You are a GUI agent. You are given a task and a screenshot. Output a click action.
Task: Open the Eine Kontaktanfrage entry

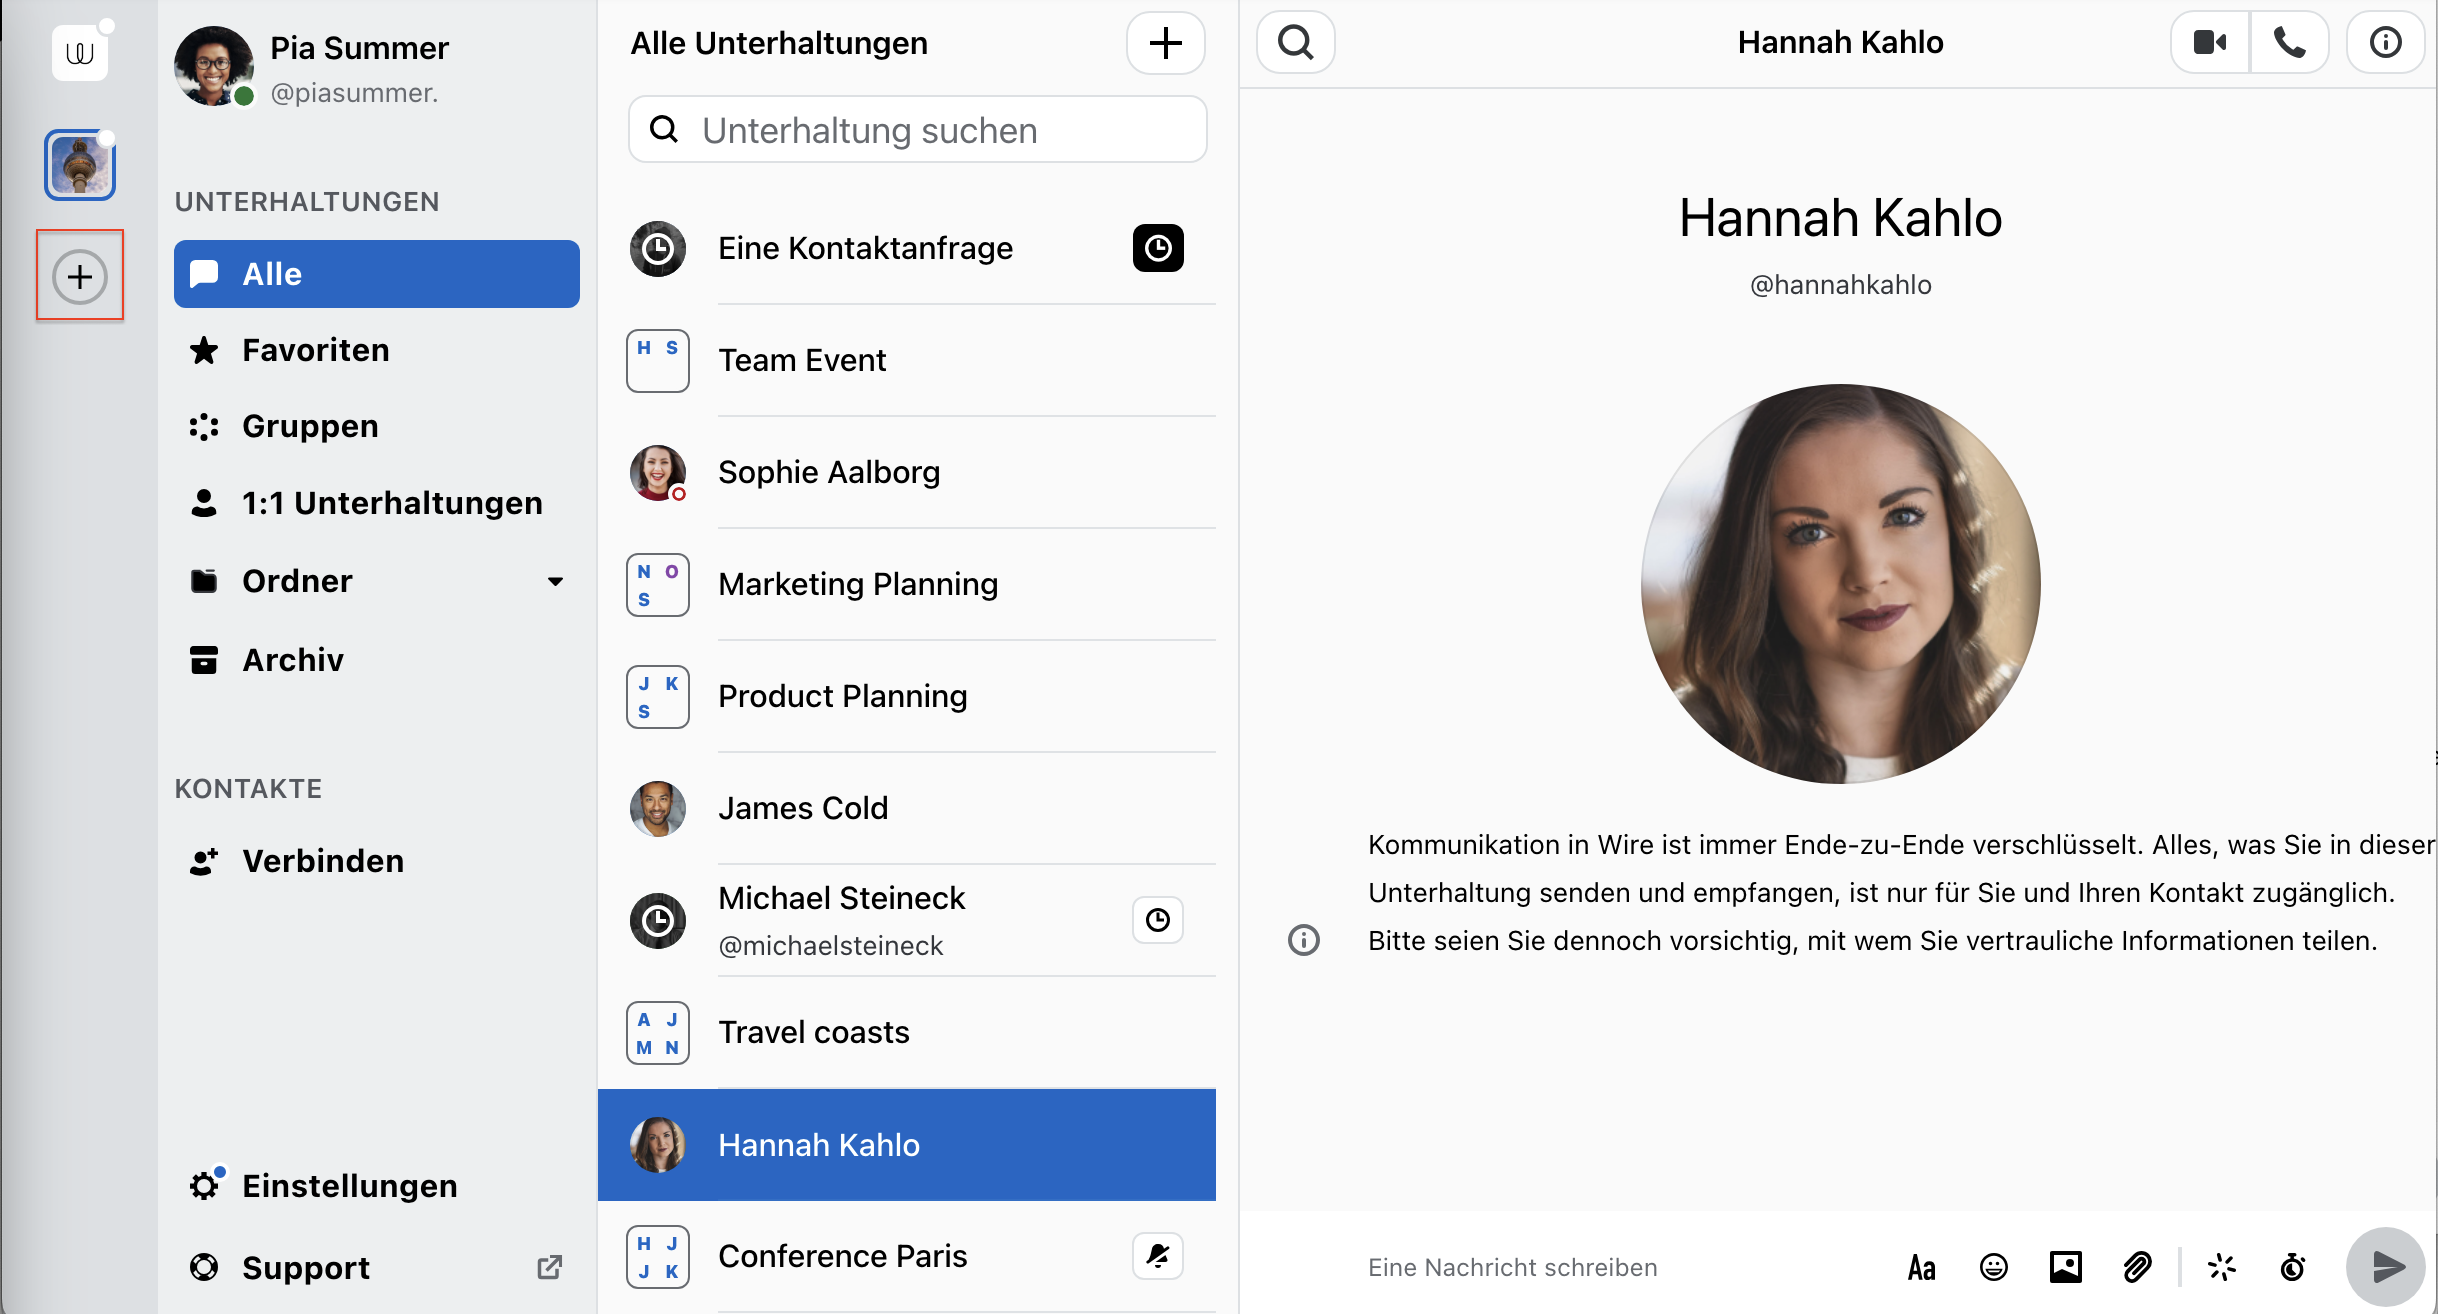point(907,248)
